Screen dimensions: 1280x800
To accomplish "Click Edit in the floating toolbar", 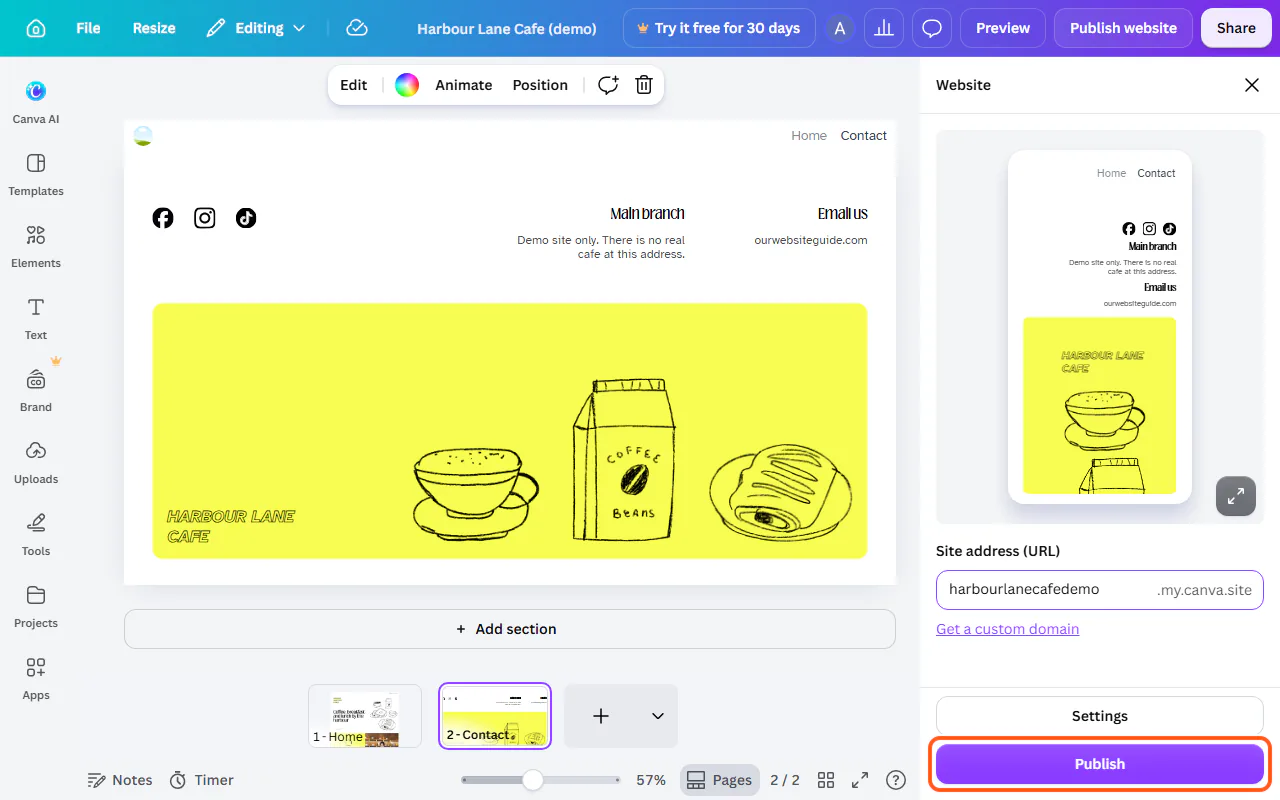I will point(354,85).
